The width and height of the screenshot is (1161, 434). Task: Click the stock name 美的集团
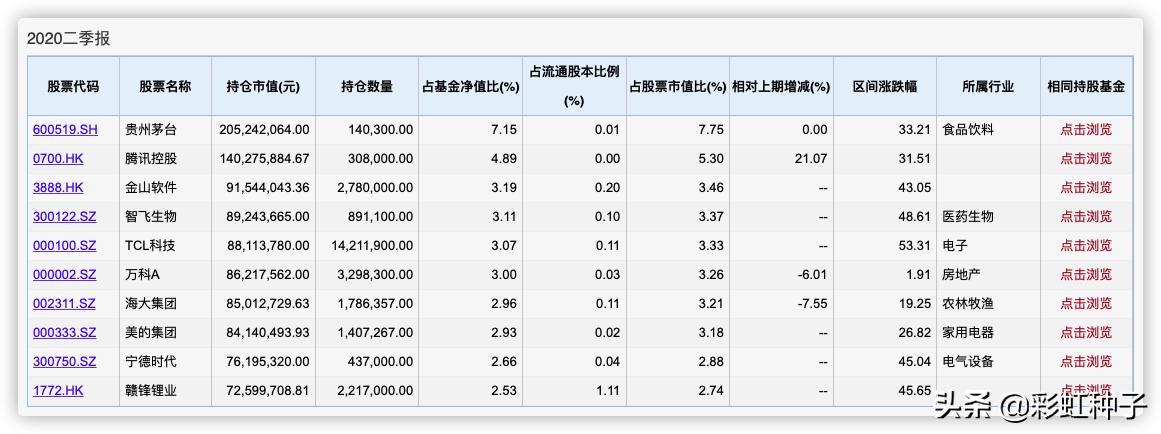tap(151, 332)
